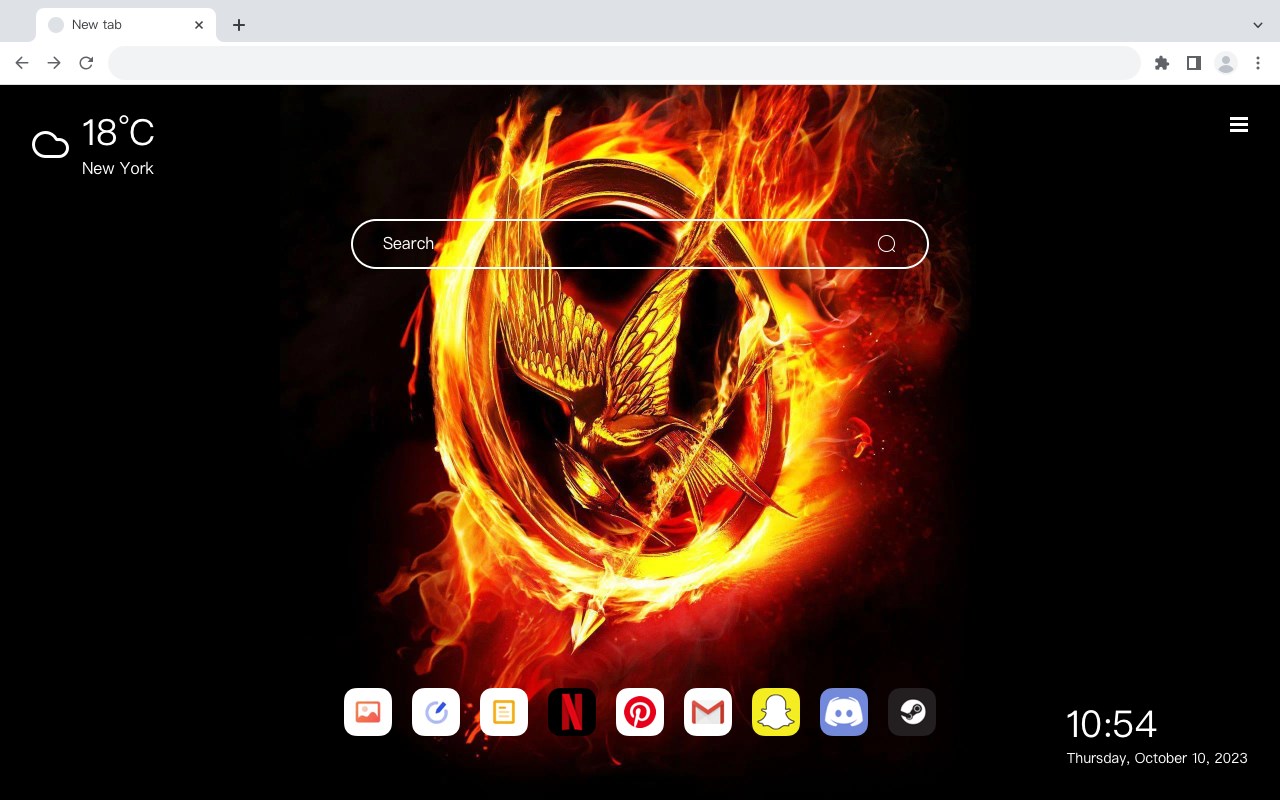This screenshot has width=1280, height=800.
Task: Expand the tab search dropdown arrow
Action: (1258, 25)
